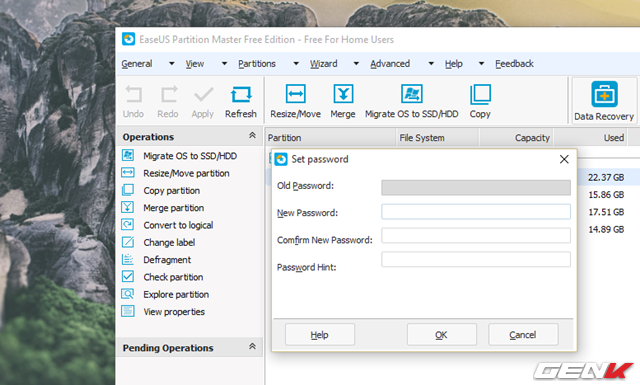Click View properties icon in Operations

(x=128, y=311)
